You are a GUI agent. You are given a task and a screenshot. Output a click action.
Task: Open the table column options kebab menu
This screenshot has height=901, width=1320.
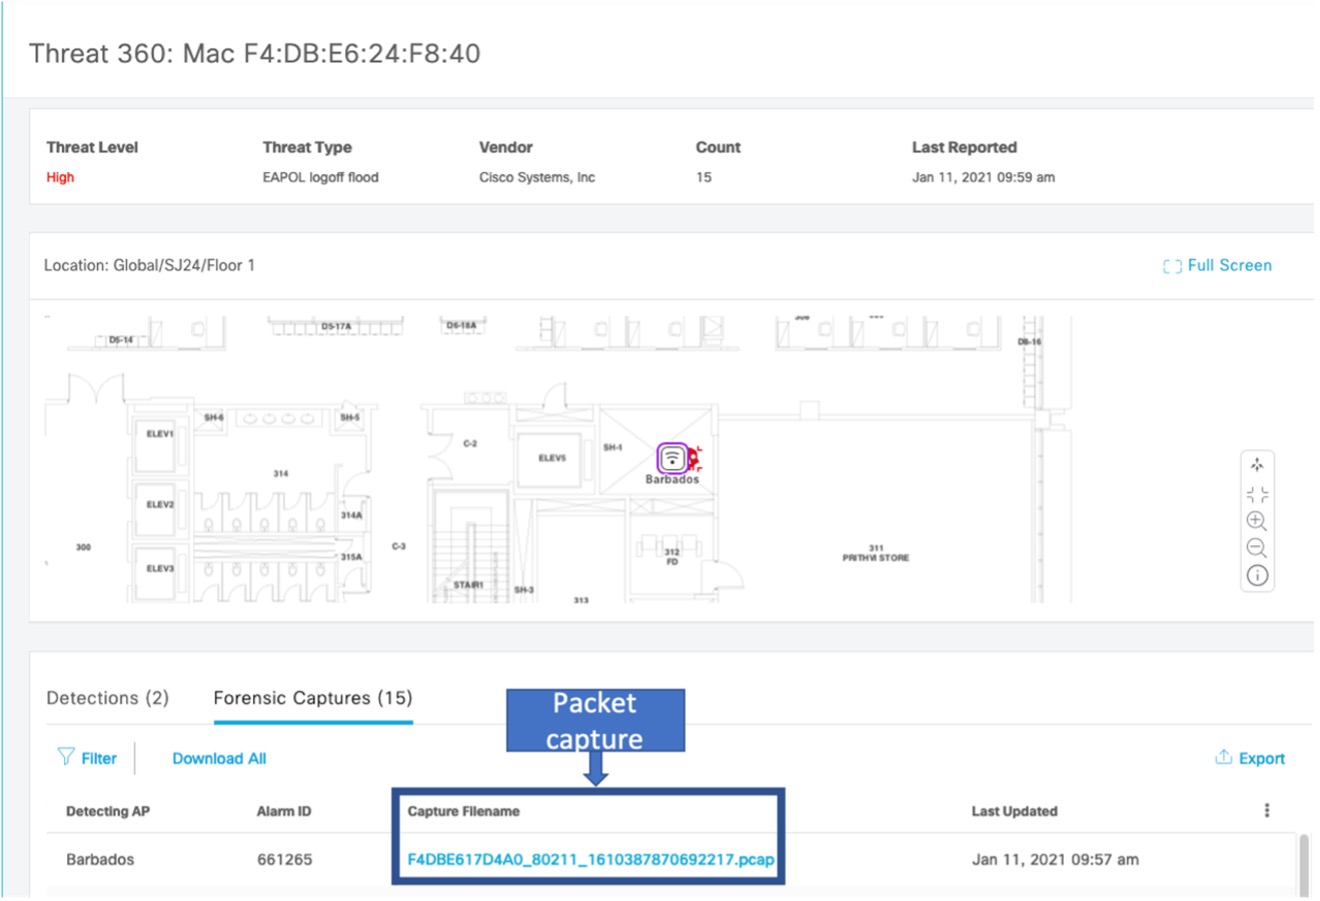tap(1267, 810)
